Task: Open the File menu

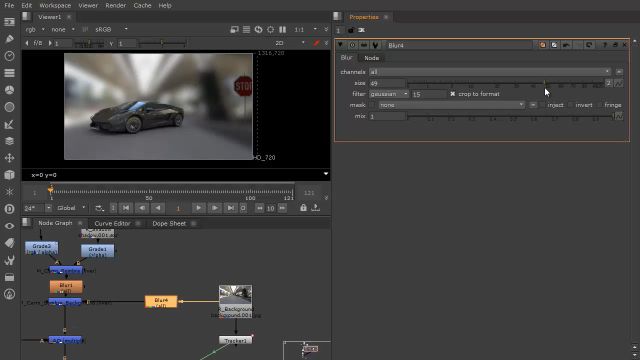Action: (9, 5)
